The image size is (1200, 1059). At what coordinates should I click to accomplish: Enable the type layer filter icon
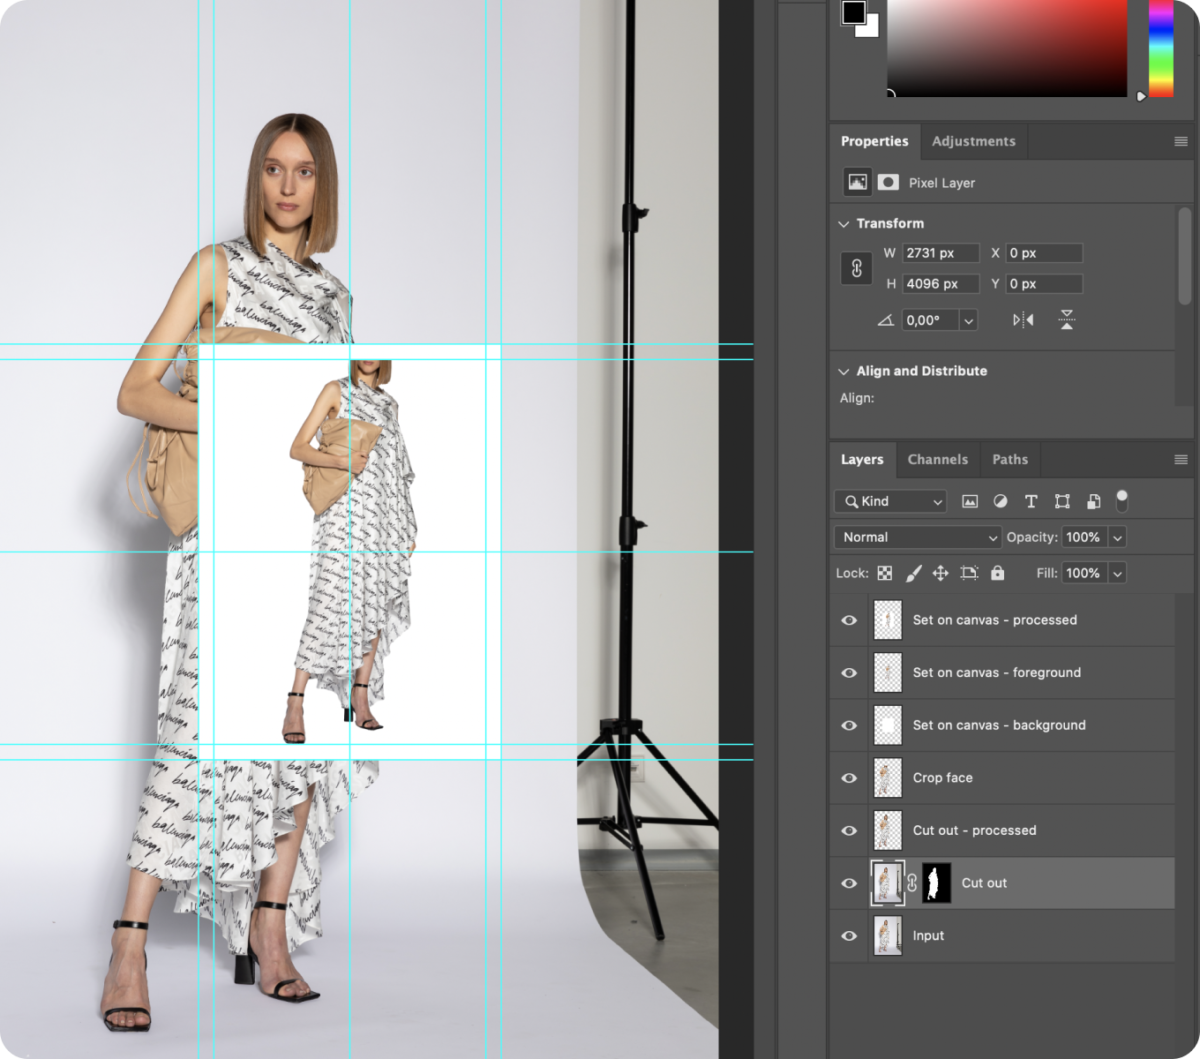[x=1031, y=501]
